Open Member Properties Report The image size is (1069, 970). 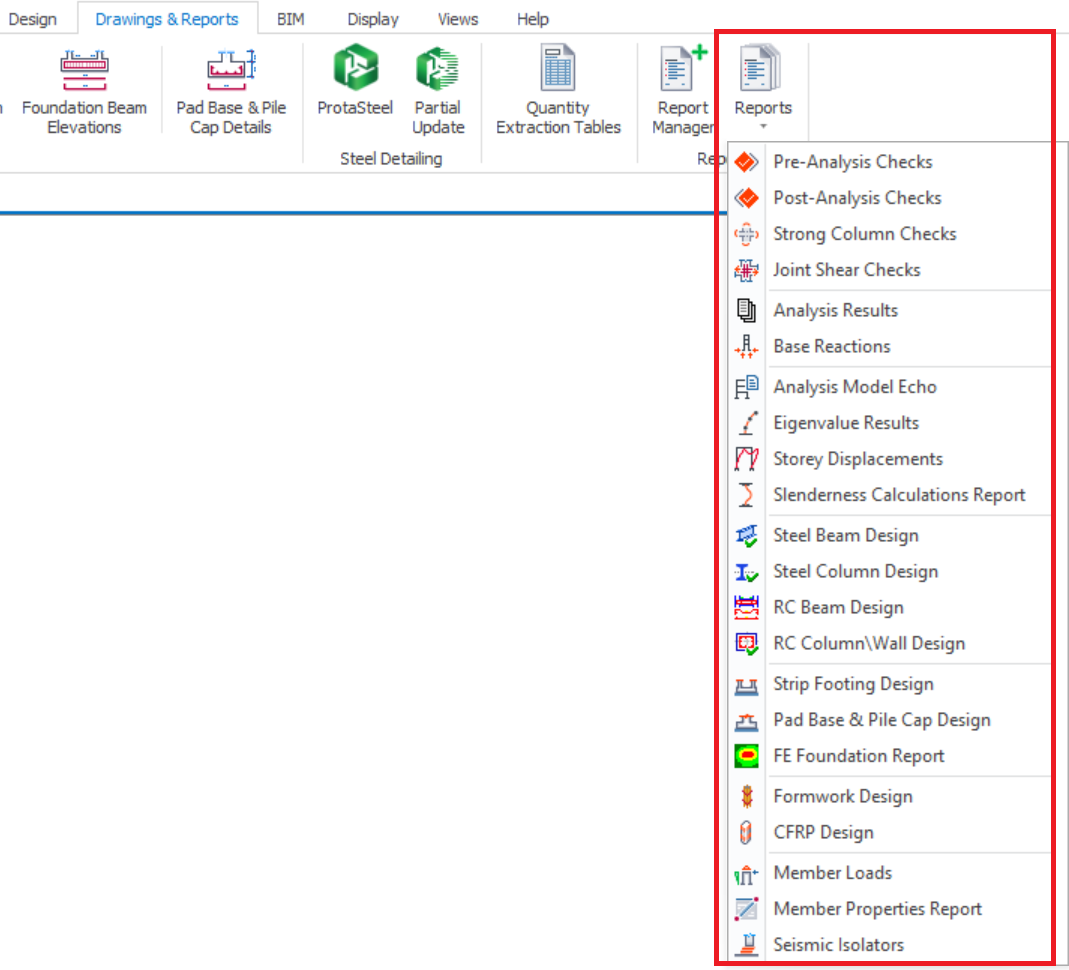click(877, 909)
